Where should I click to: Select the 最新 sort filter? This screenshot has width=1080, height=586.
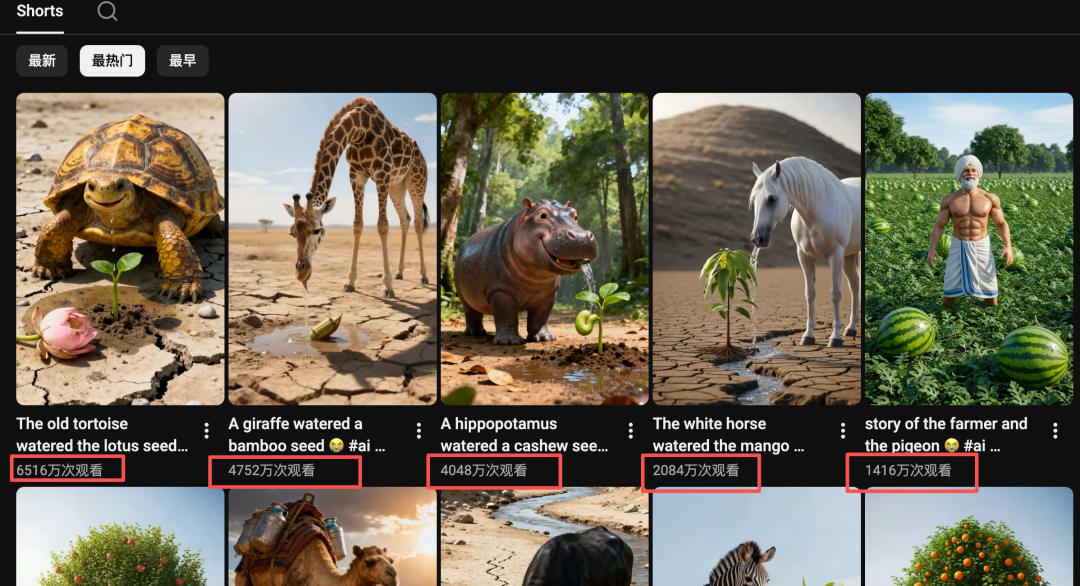[x=42, y=61]
